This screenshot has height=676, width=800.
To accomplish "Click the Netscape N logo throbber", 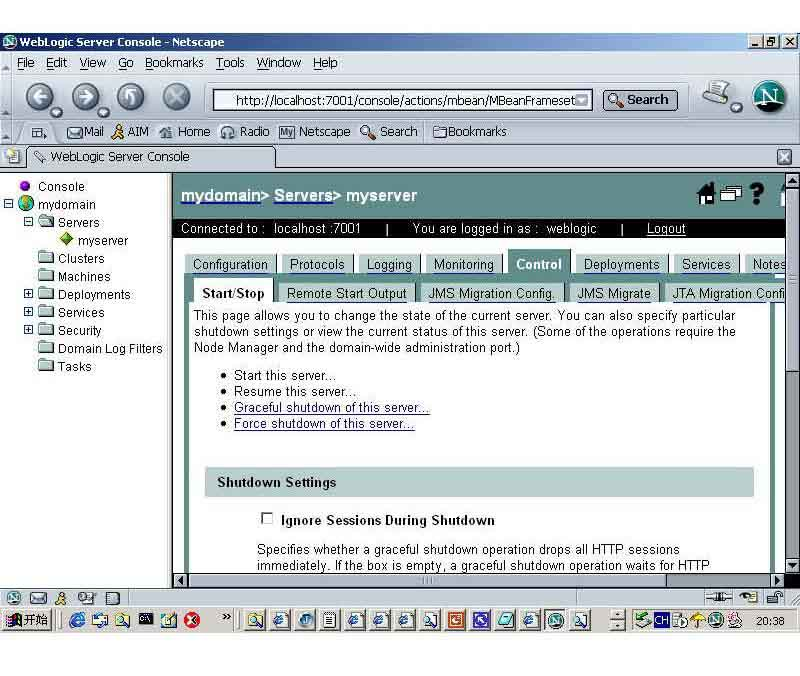I will (769, 96).
